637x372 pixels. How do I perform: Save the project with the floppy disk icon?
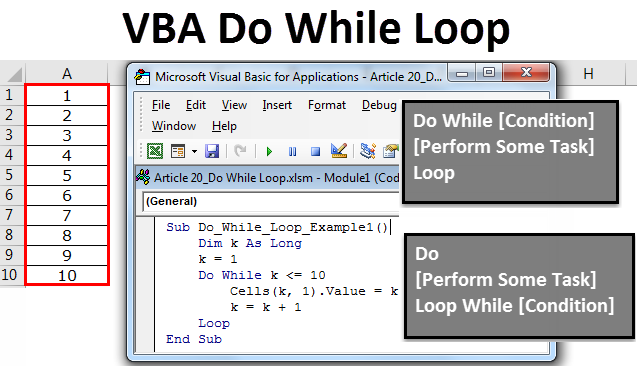[x=212, y=151]
